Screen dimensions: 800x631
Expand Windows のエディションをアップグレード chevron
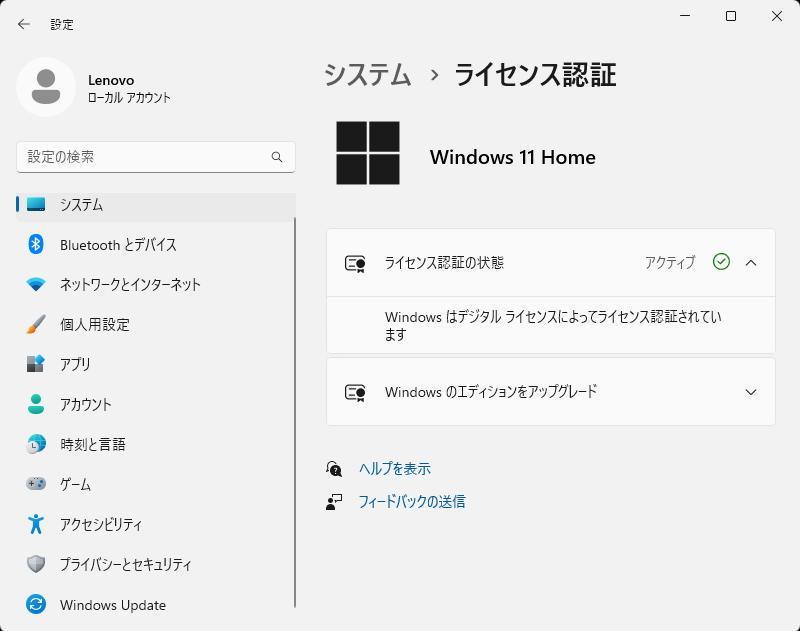coord(751,392)
